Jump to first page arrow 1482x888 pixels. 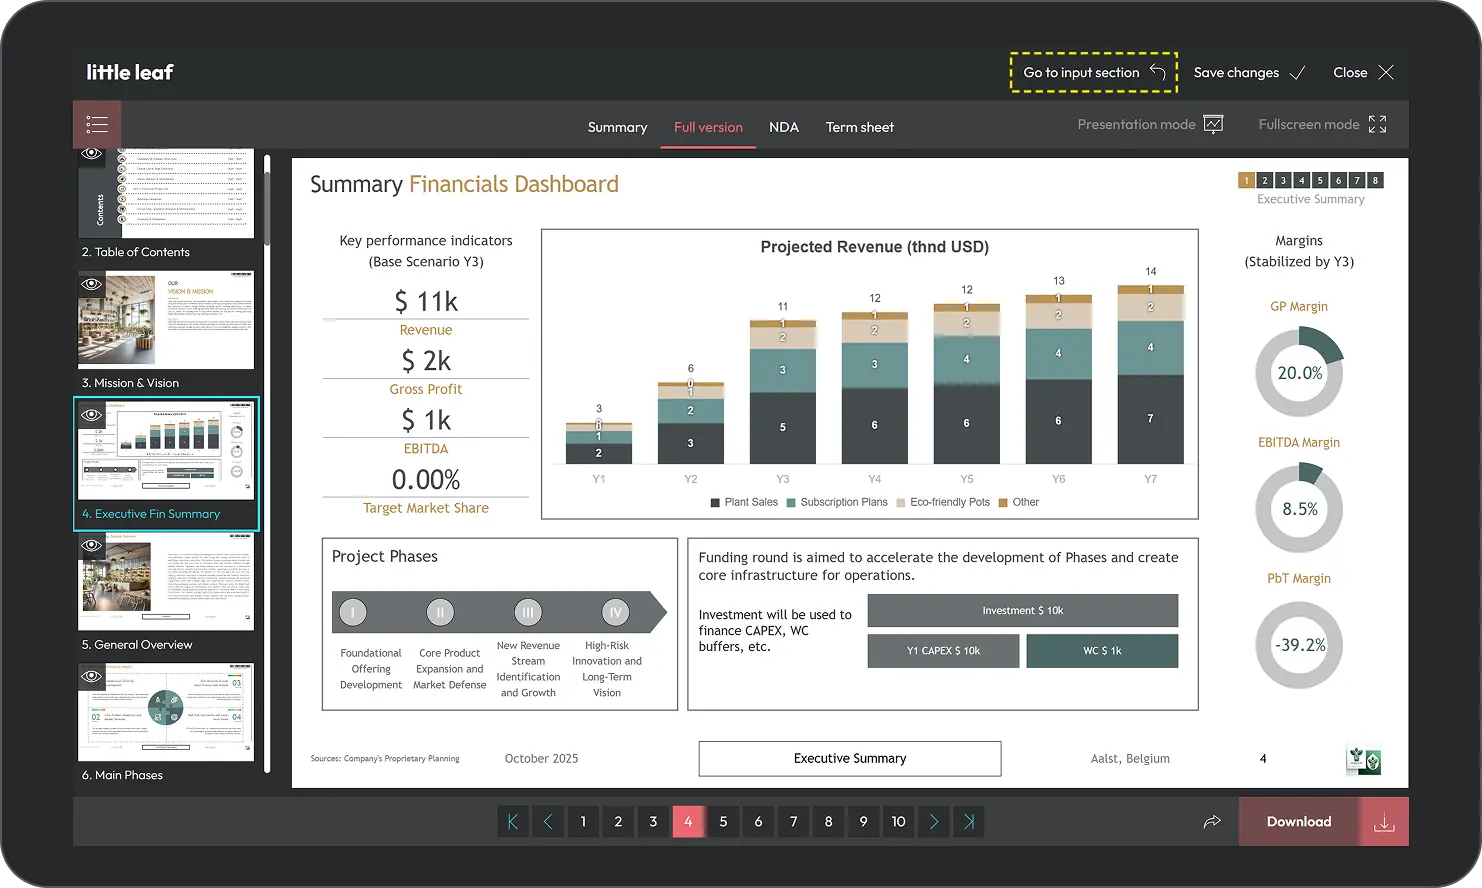pyautogui.click(x=513, y=822)
